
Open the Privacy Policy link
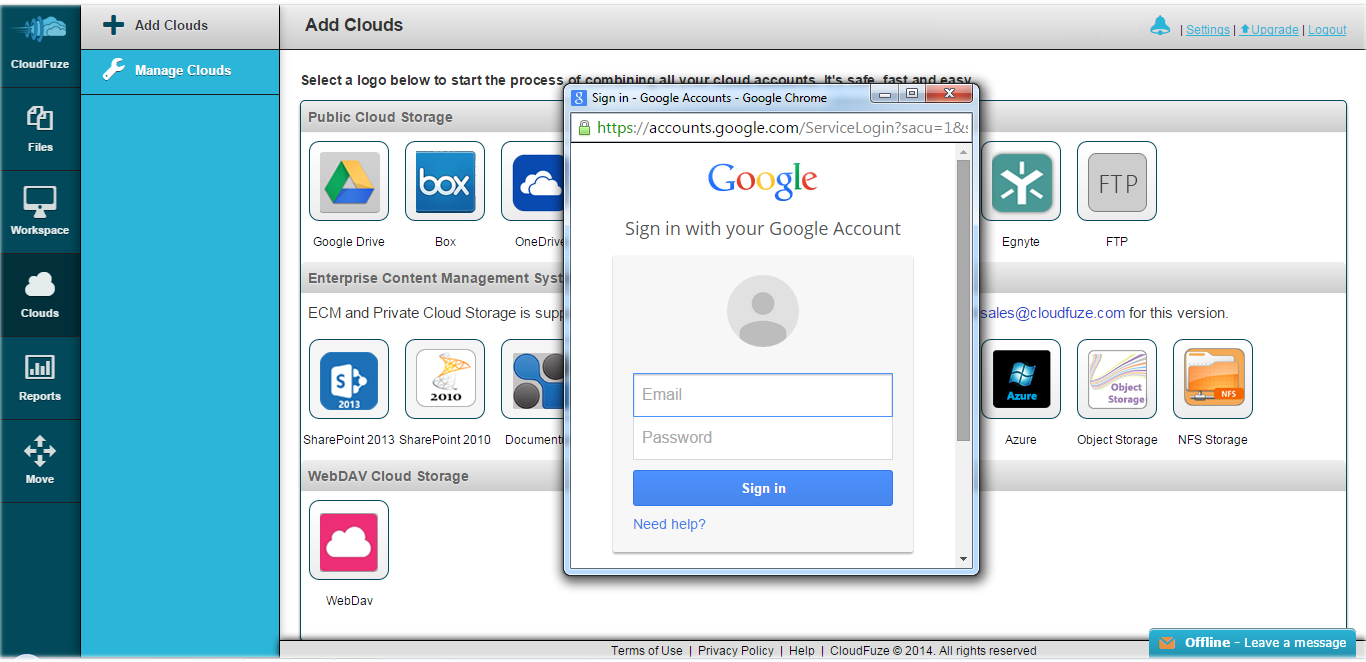pyautogui.click(x=736, y=651)
